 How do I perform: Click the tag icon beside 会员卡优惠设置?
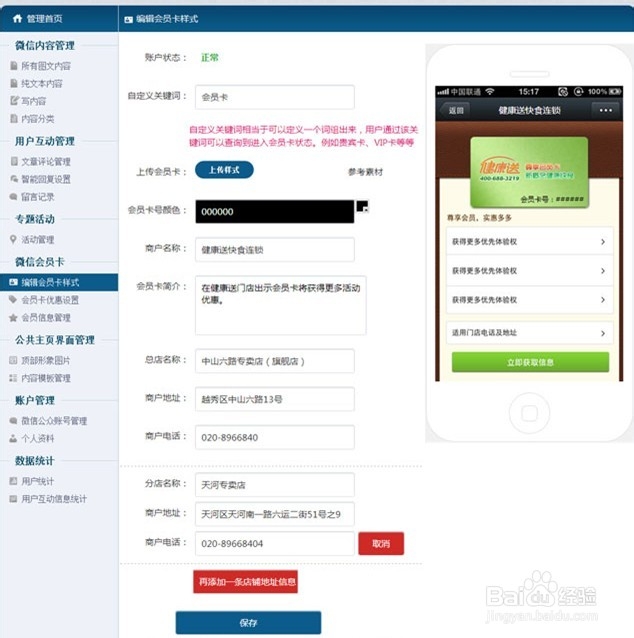13,299
